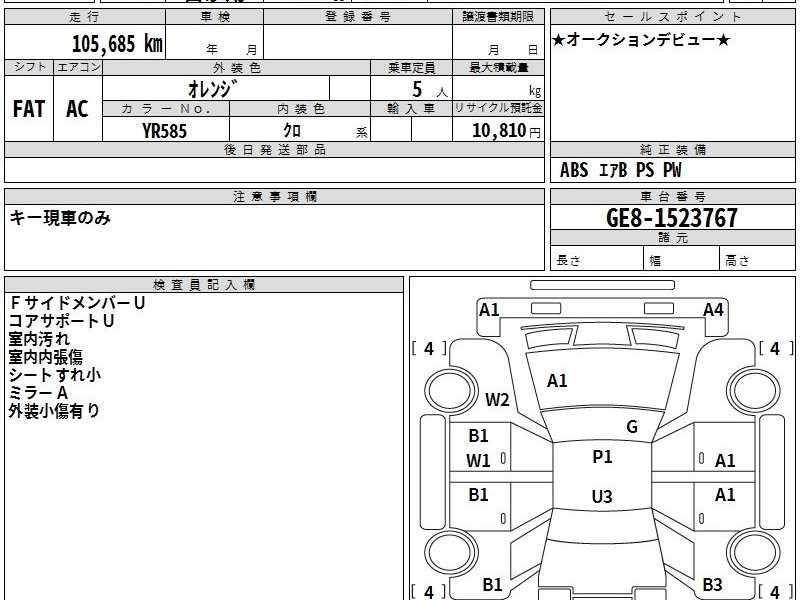Image resolution: width=800 pixels, height=600 pixels.
Task: Select the exterior color オレンジ
Action: click(x=213, y=89)
